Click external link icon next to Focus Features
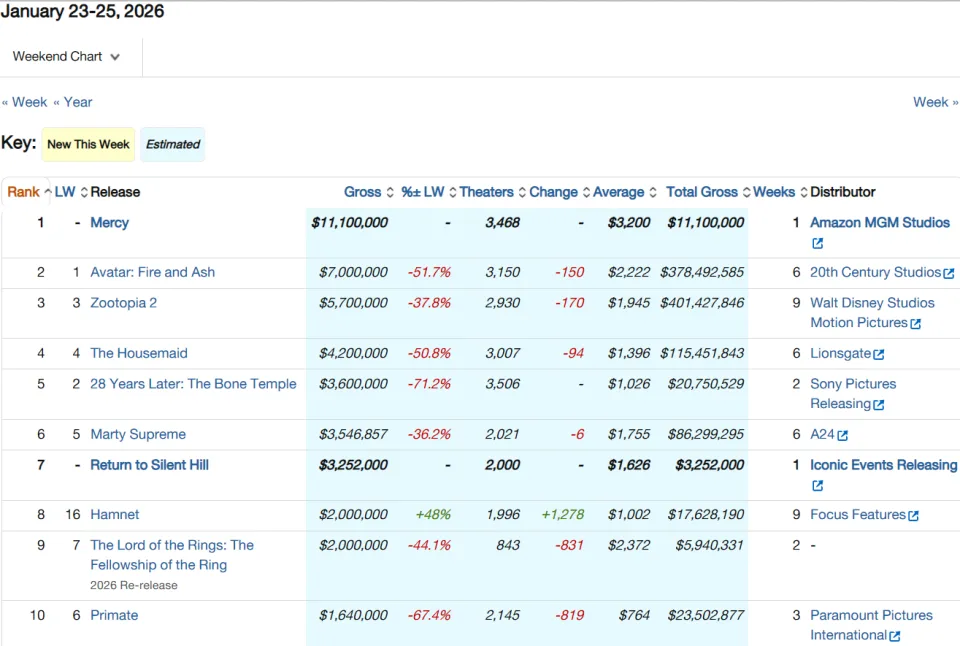The width and height of the screenshot is (960, 646). click(913, 516)
